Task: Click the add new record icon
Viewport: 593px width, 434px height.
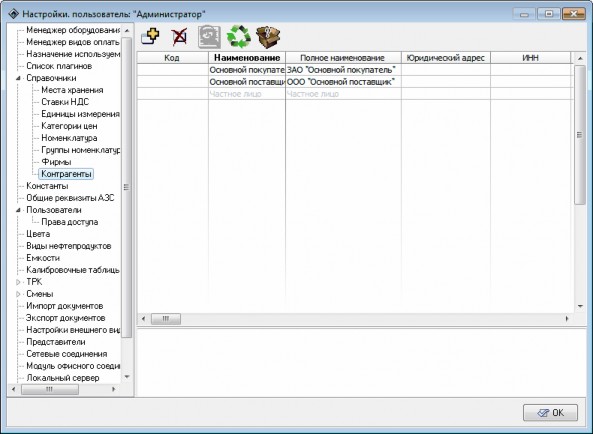Action: pos(150,37)
